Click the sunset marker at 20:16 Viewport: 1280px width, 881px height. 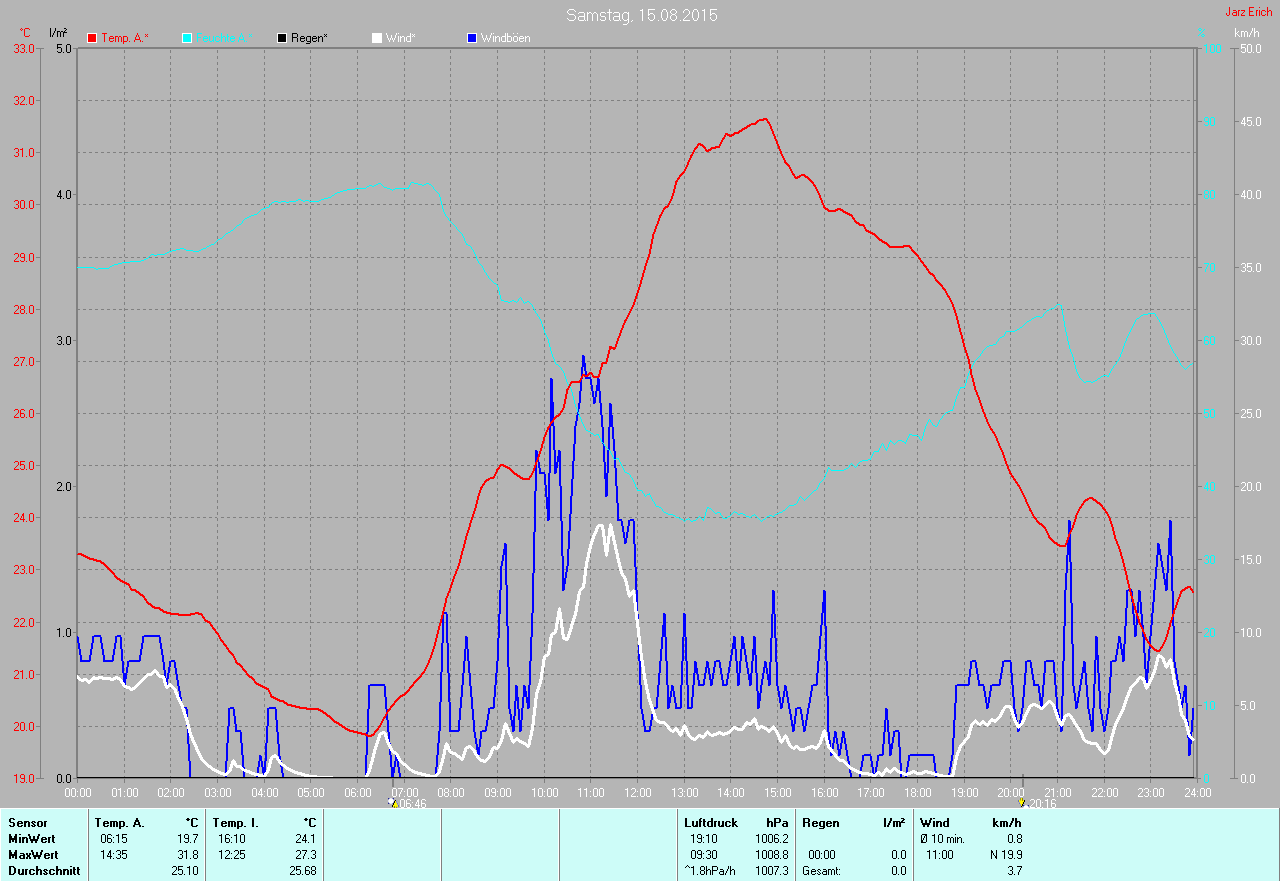tap(1022, 802)
